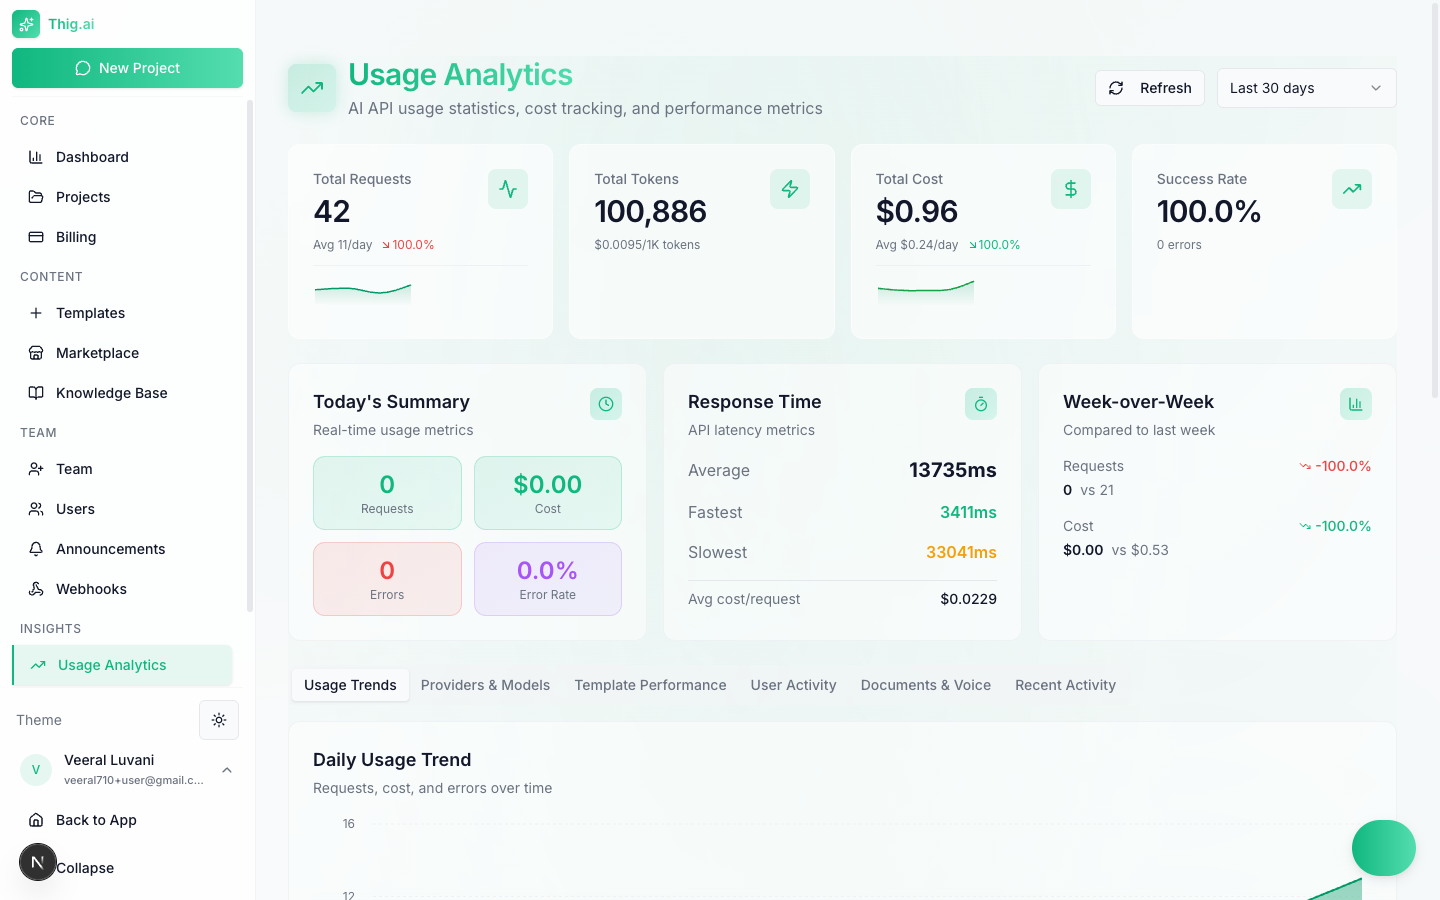
Task: Open the Dashboard from the sidebar
Action: click(90, 156)
